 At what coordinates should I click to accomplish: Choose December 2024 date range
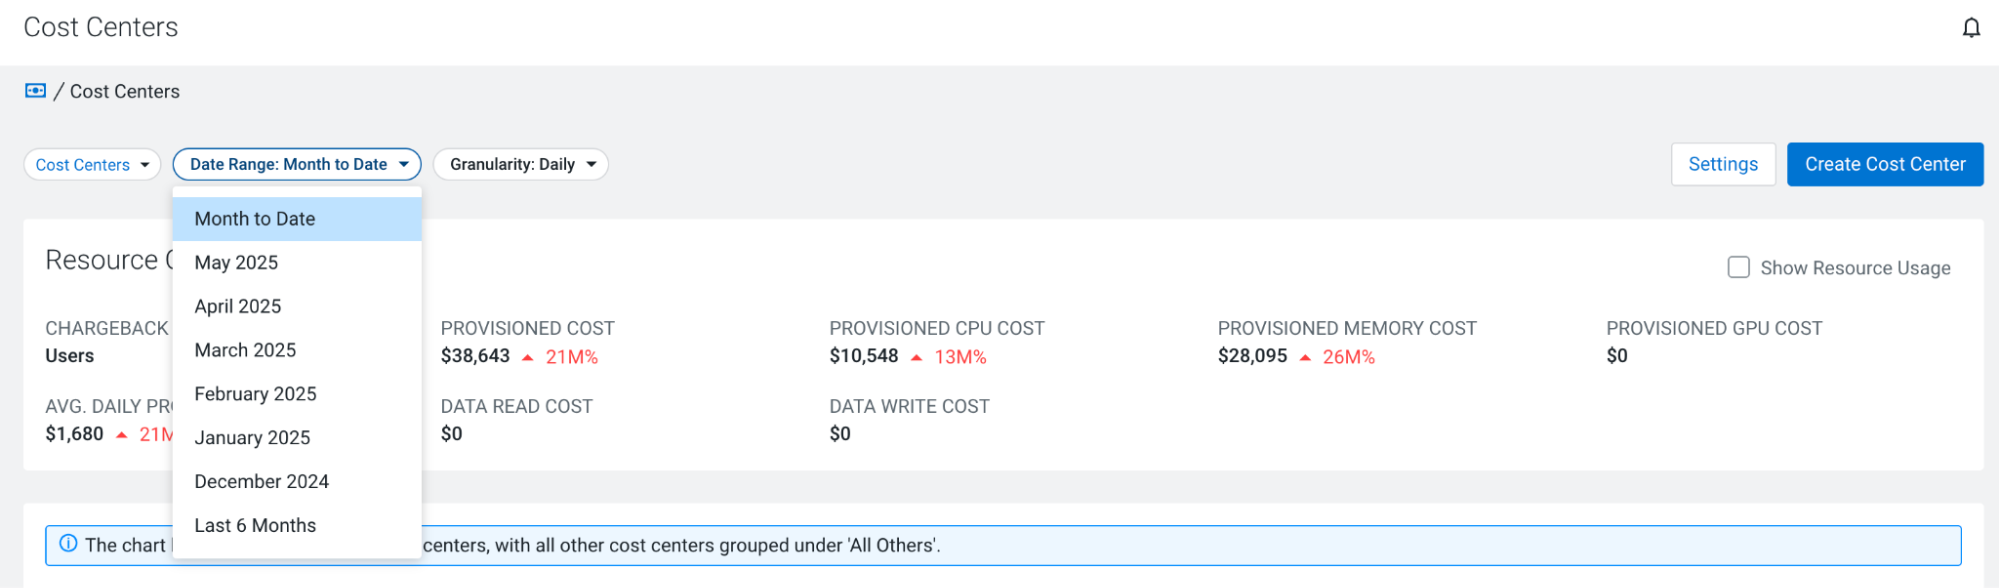[x=297, y=482]
